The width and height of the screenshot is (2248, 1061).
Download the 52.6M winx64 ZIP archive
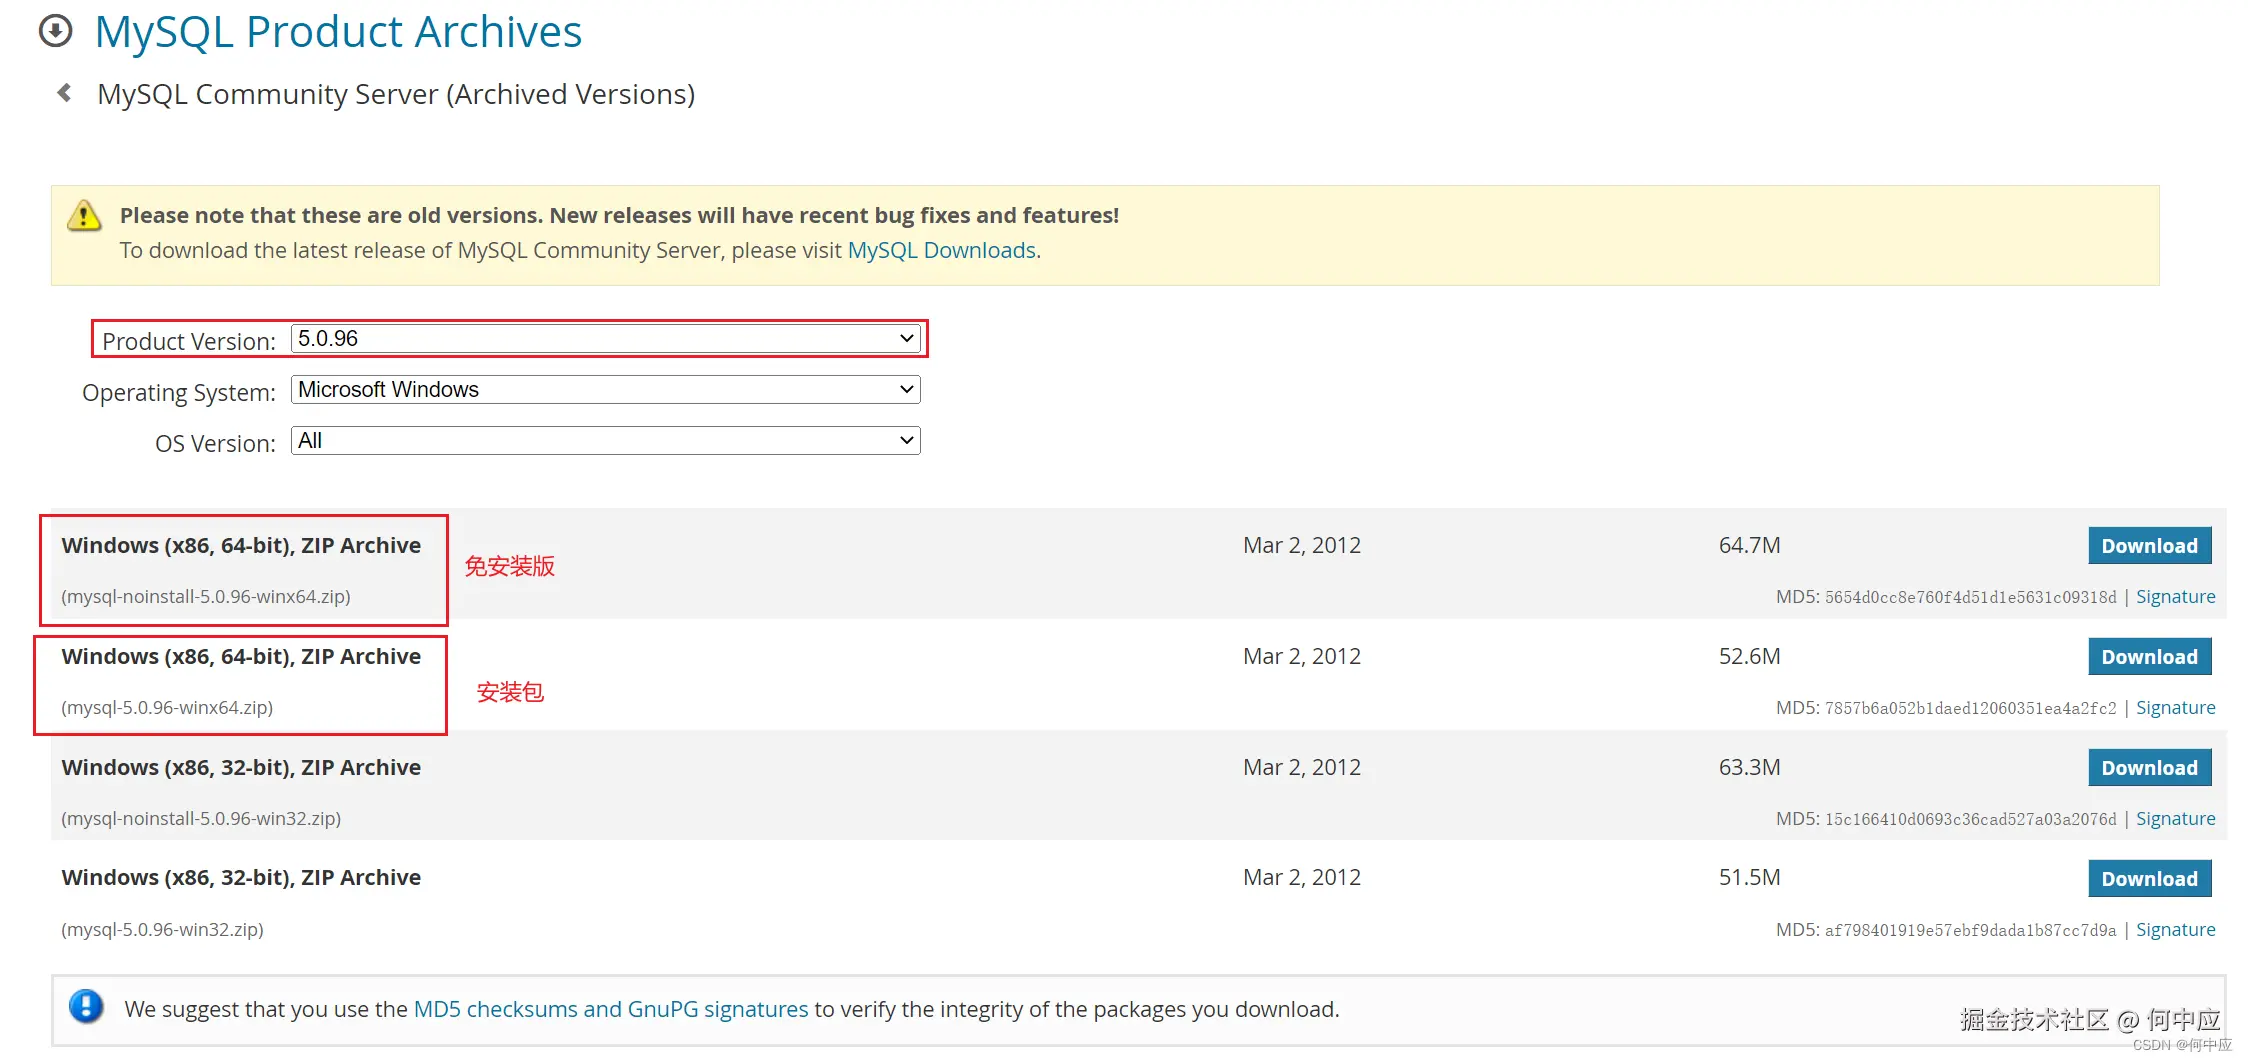coord(2149,657)
